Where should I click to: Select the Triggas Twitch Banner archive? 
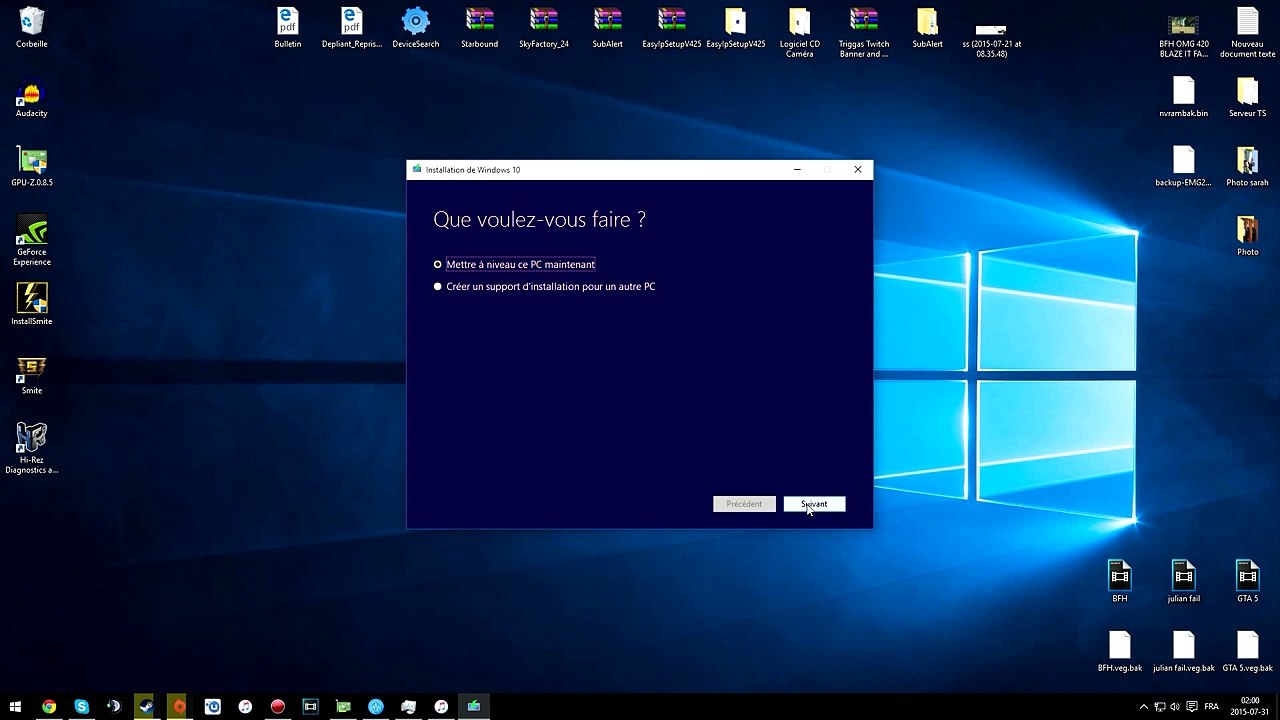[x=864, y=32]
